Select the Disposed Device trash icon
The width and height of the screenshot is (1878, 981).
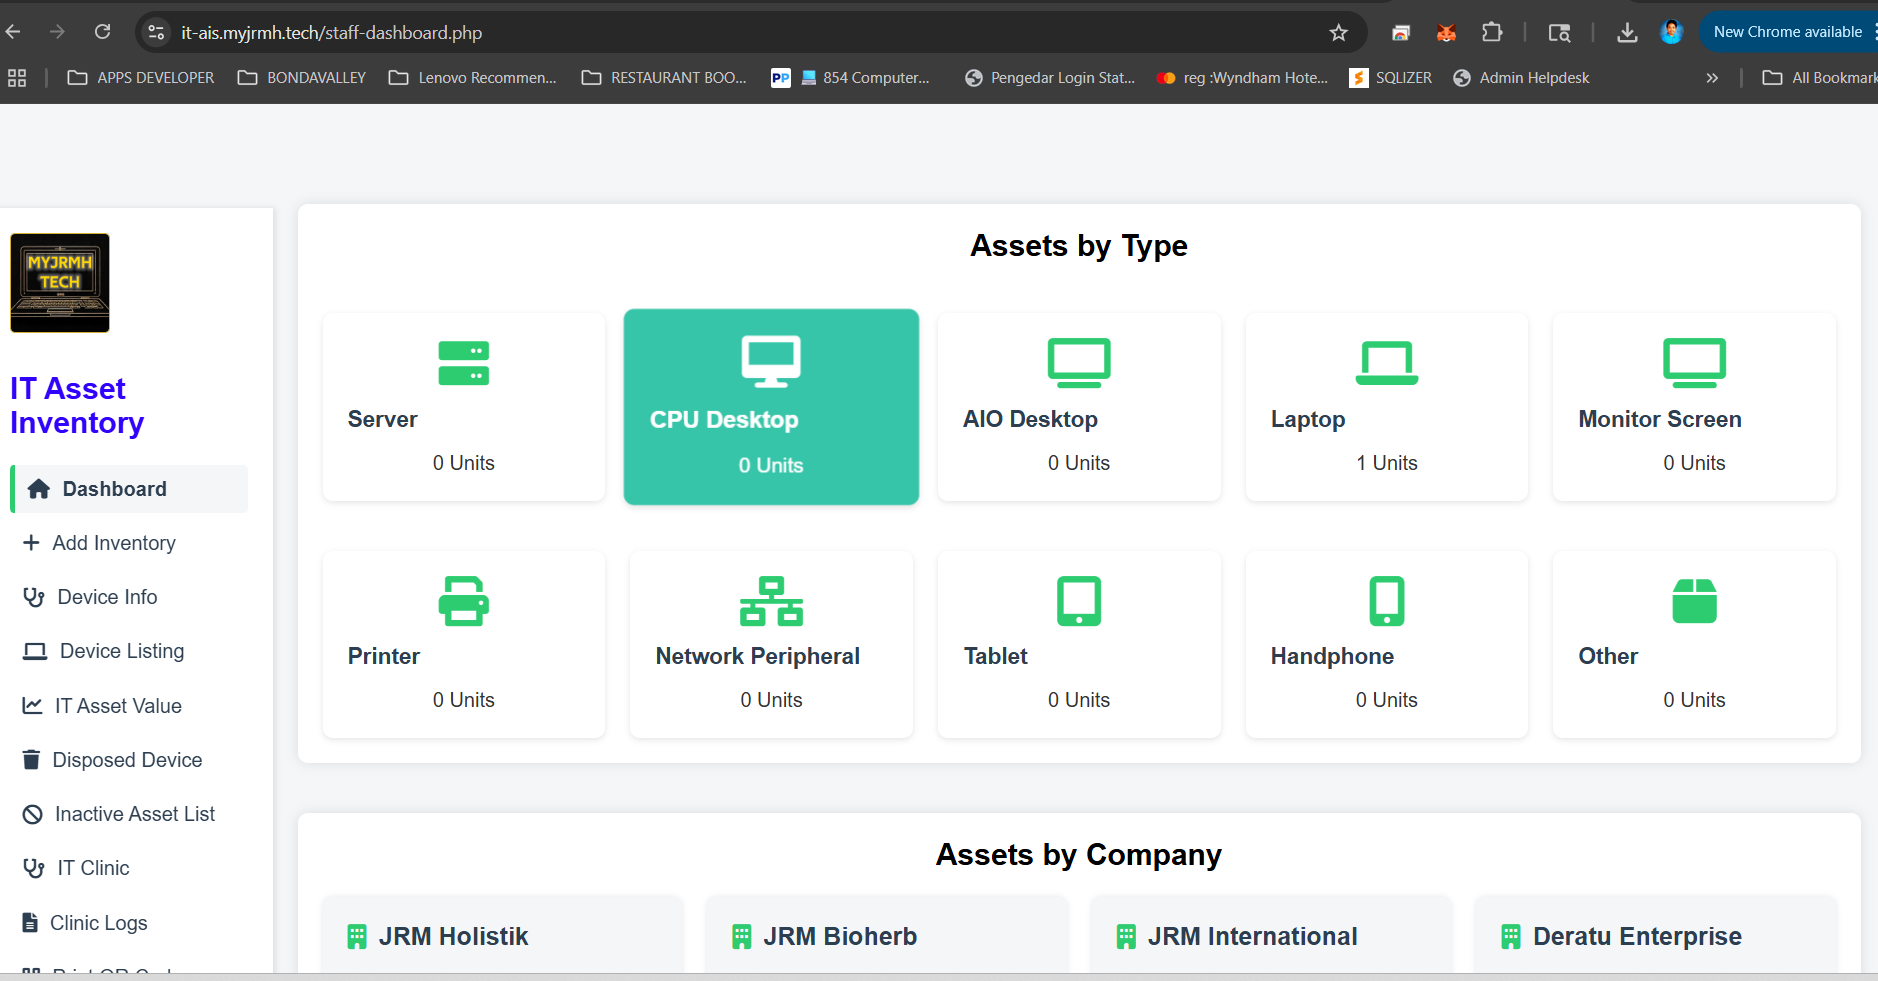click(33, 759)
